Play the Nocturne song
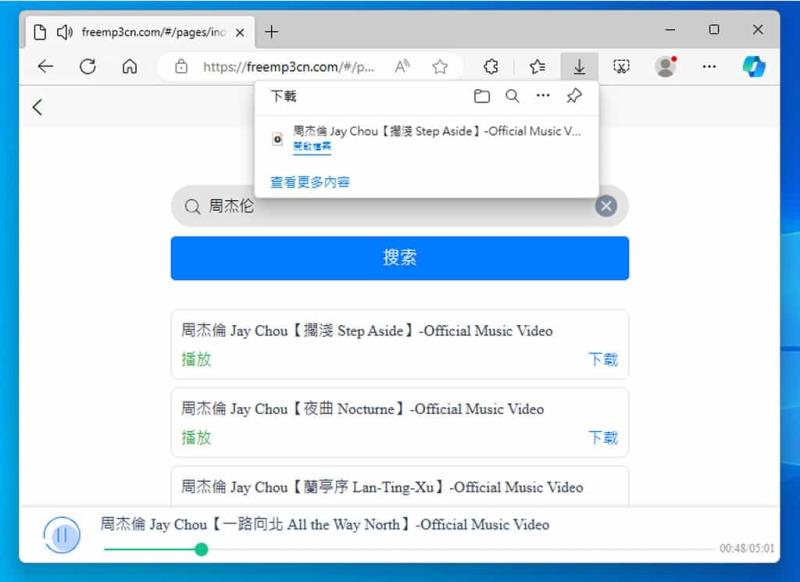 (196, 438)
